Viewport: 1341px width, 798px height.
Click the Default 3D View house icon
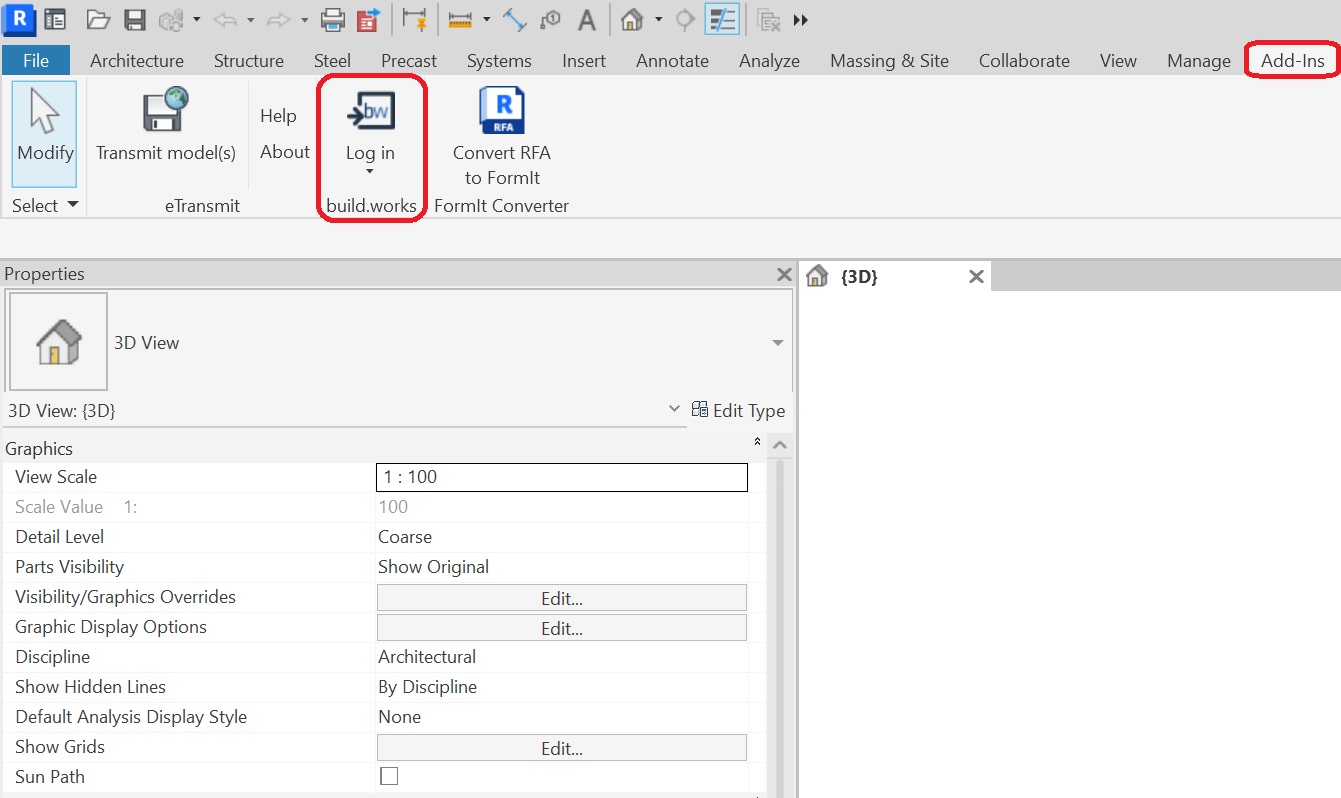[x=631, y=19]
